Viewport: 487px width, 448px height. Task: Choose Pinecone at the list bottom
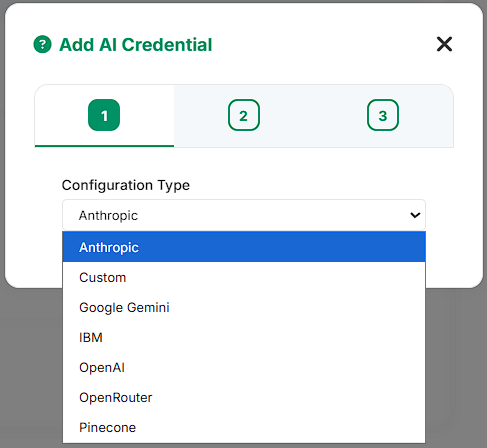click(244, 427)
